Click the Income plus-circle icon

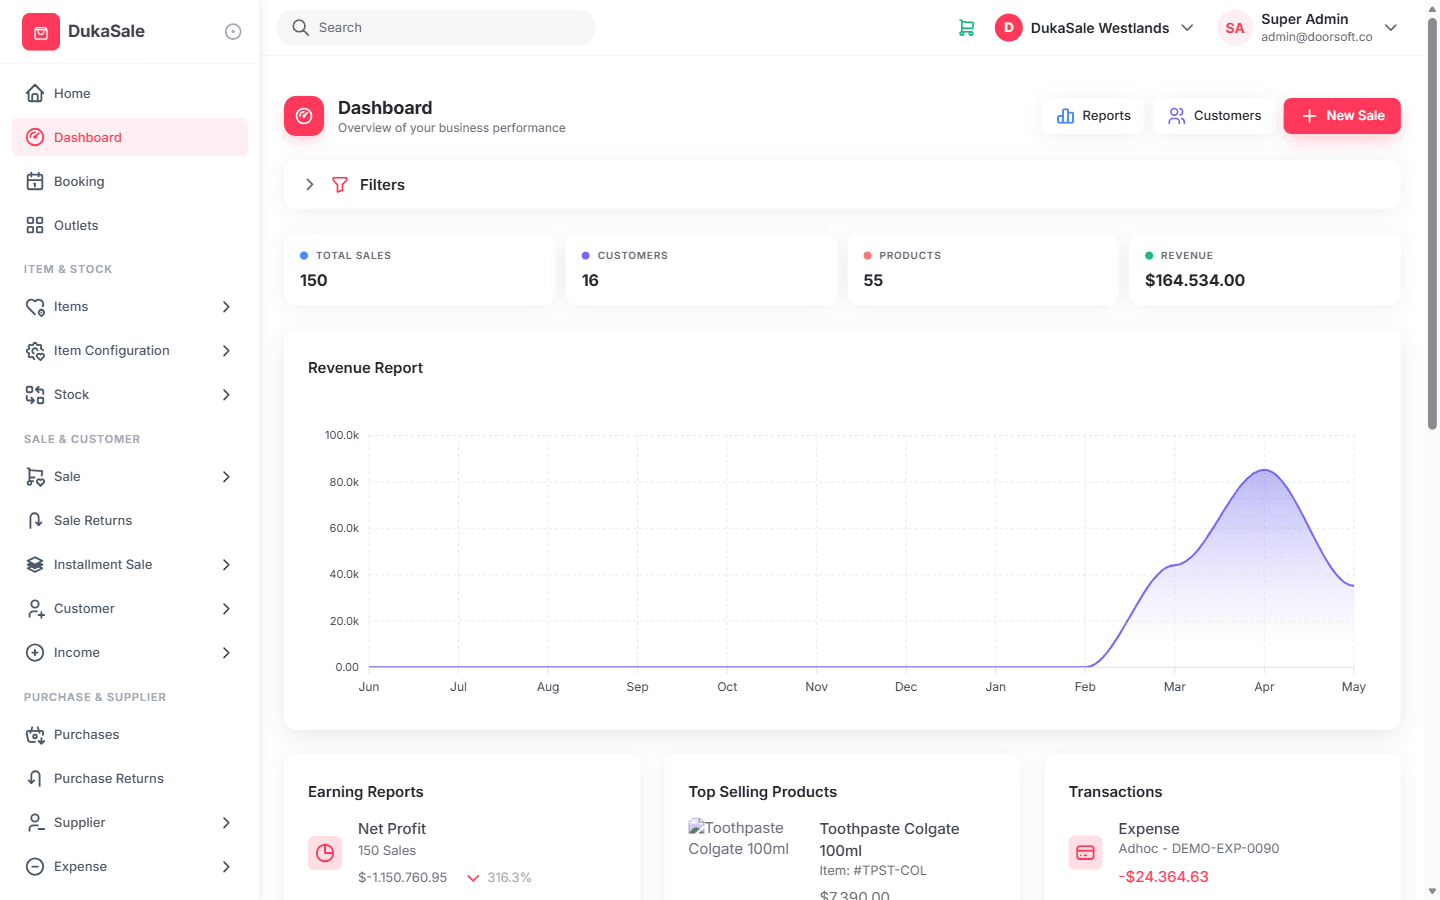point(35,653)
